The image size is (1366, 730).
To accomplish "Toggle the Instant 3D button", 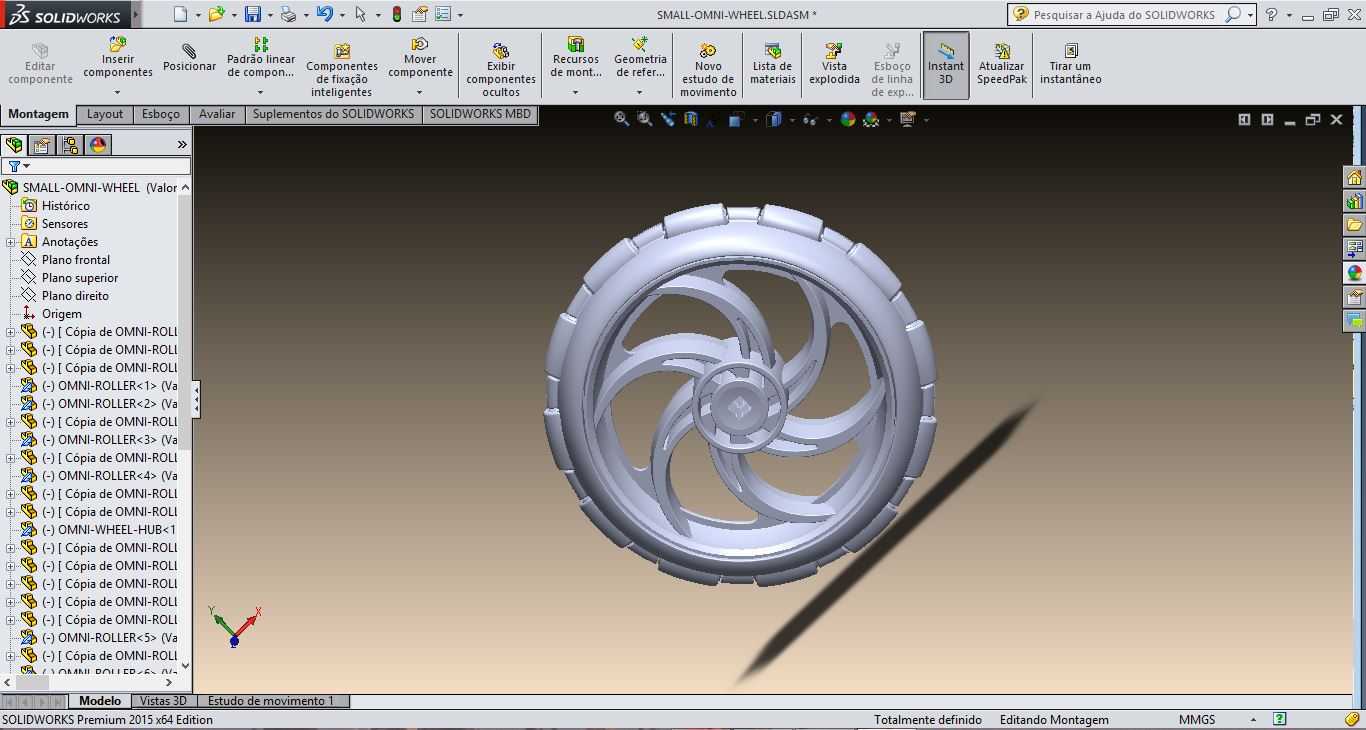I will [946, 65].
